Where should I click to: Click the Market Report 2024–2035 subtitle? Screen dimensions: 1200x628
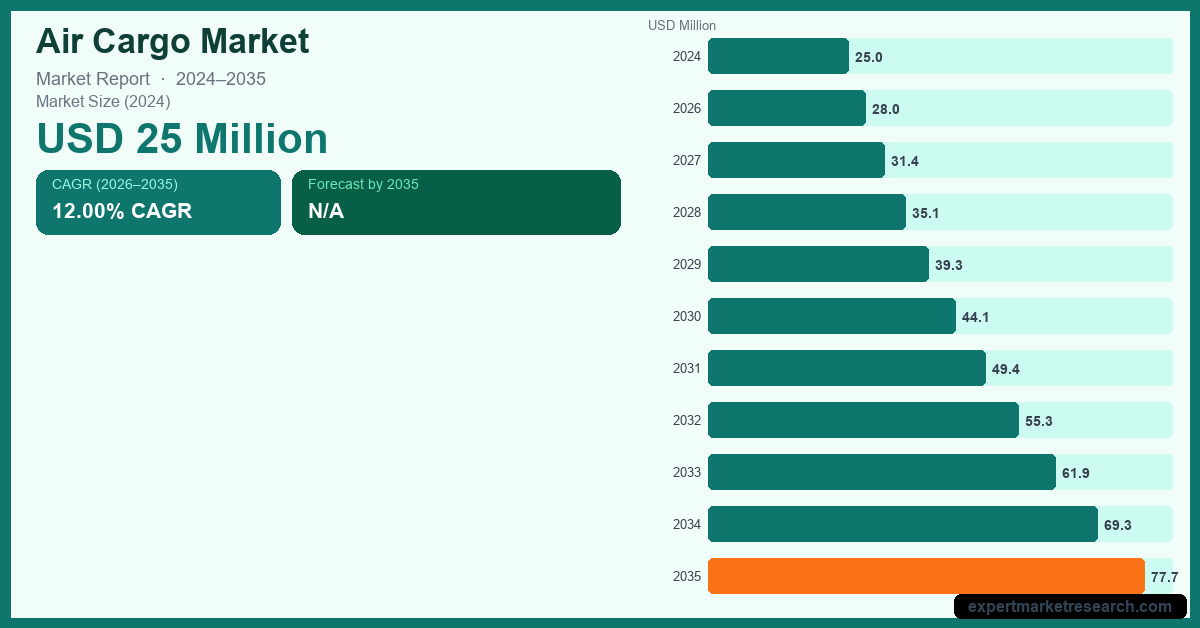pyautogui.click(x=151, y=79)
